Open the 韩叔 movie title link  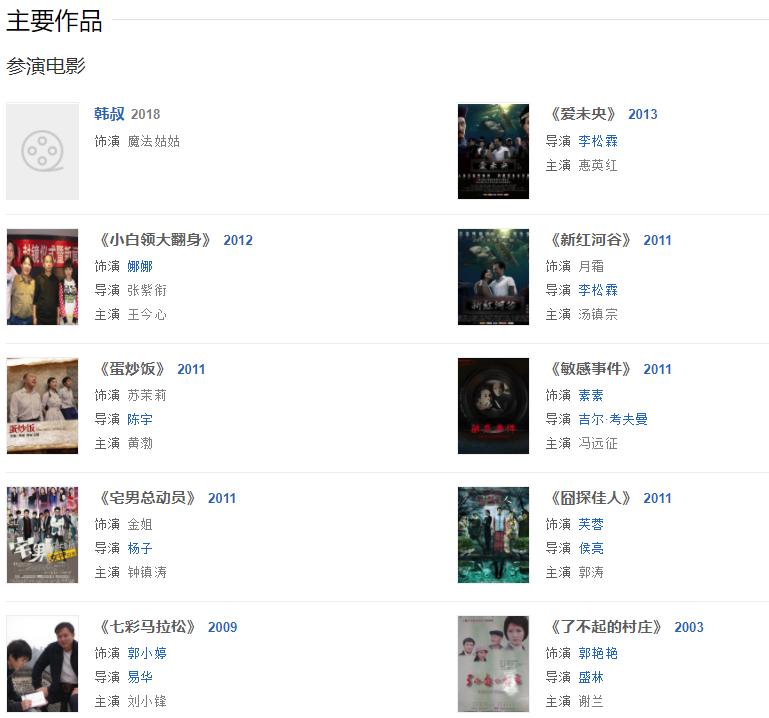click(109, 114)
